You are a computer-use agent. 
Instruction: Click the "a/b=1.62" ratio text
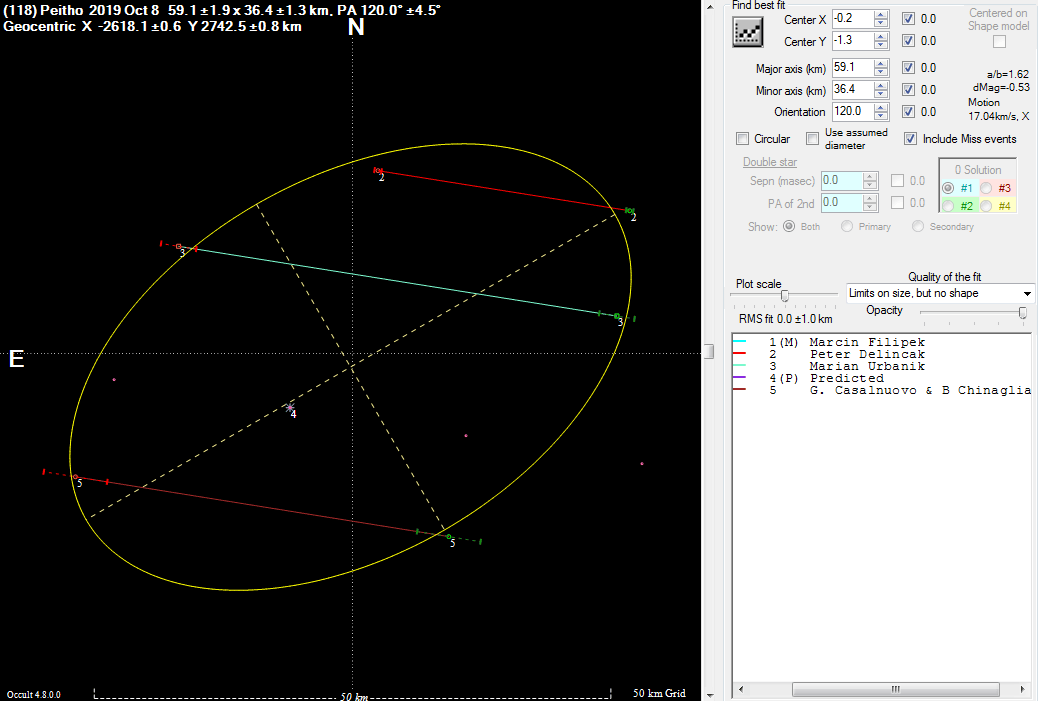click(1008, 74)
